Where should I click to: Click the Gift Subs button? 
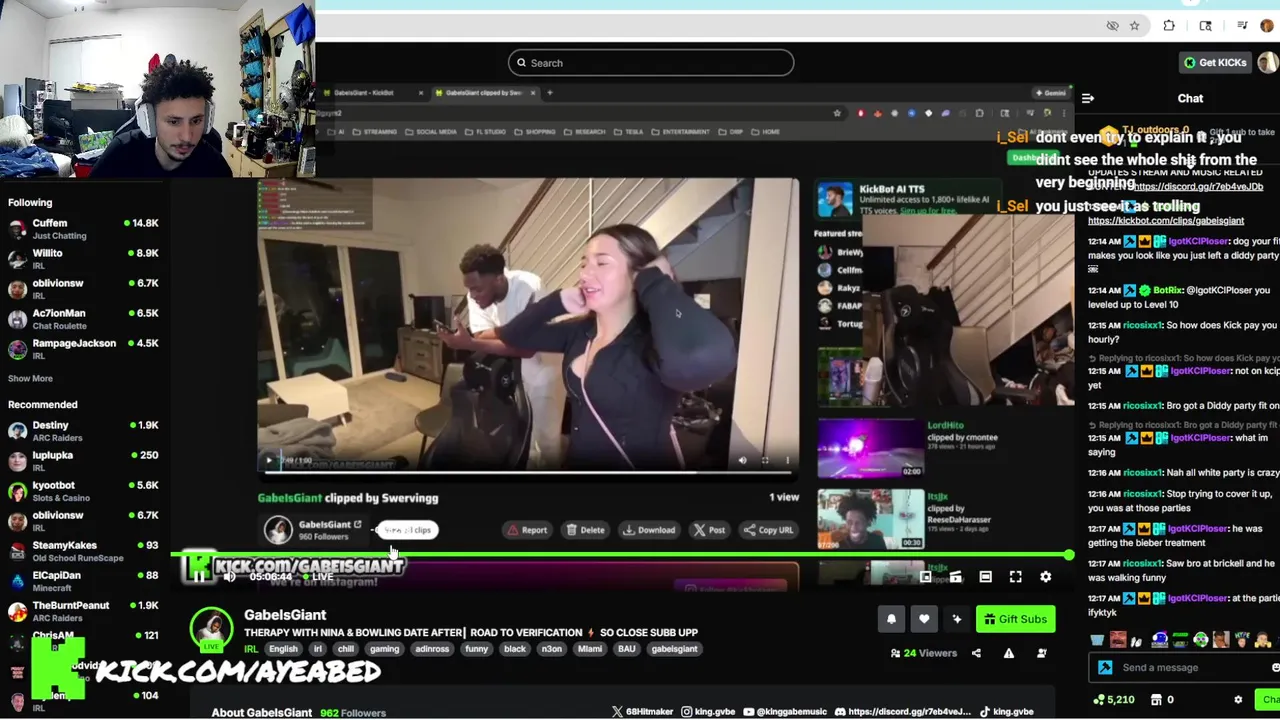click(x=1015, y=619)
